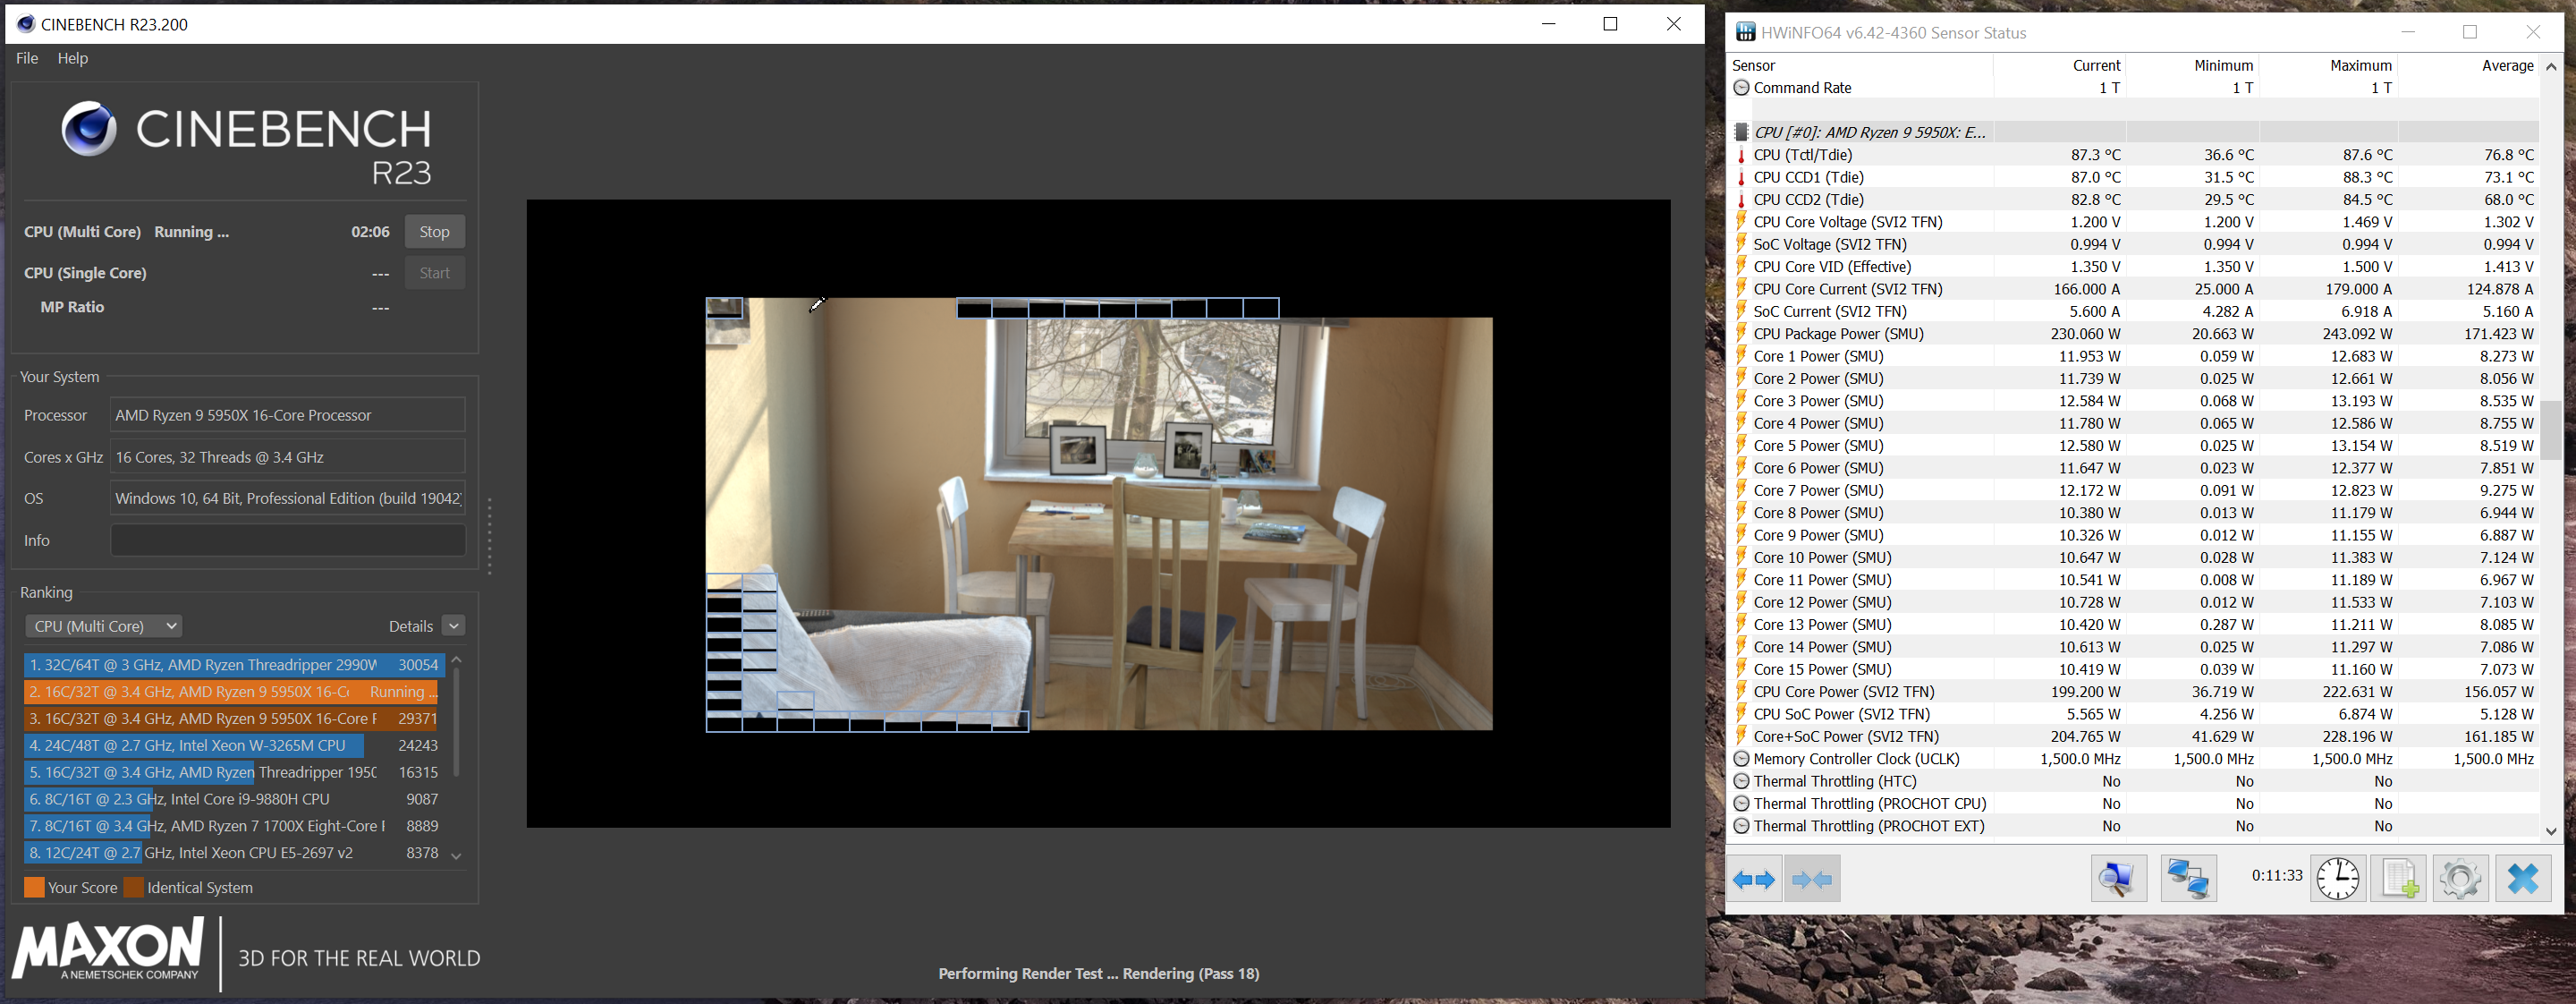Click Start for CPU Single Core test
The width and height of the screenshot is (2576, 1004).
pos(434,273)
